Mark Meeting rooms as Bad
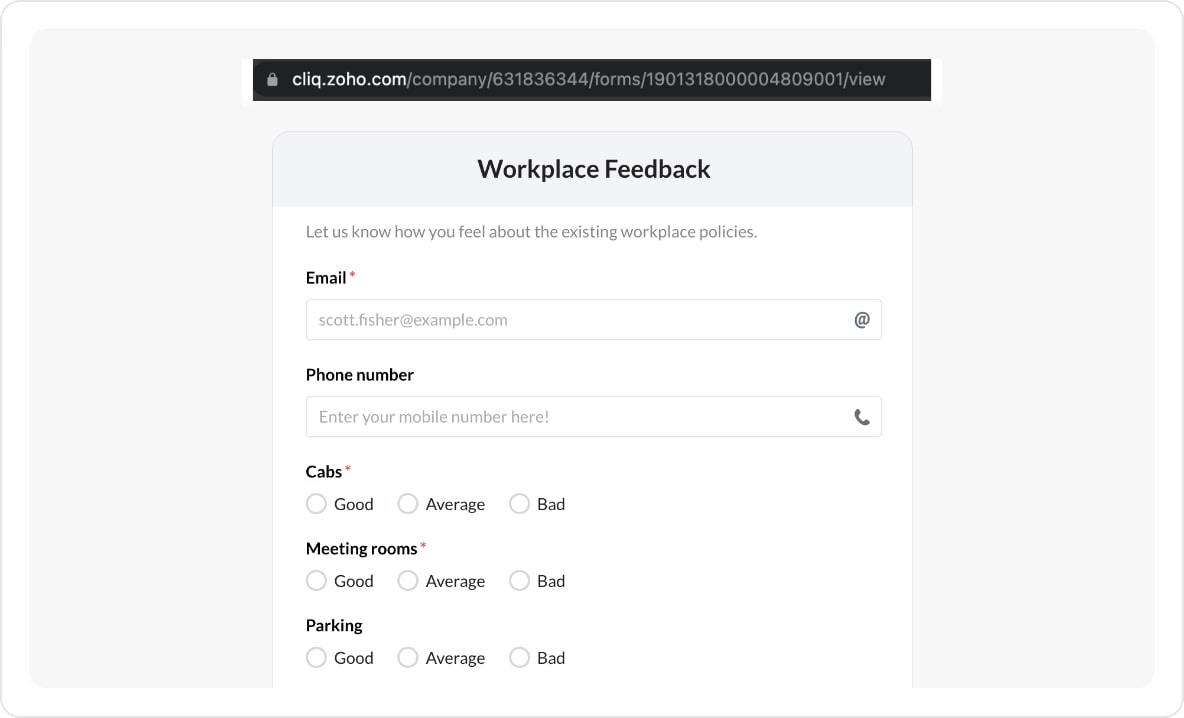 [x=519, y=581]
